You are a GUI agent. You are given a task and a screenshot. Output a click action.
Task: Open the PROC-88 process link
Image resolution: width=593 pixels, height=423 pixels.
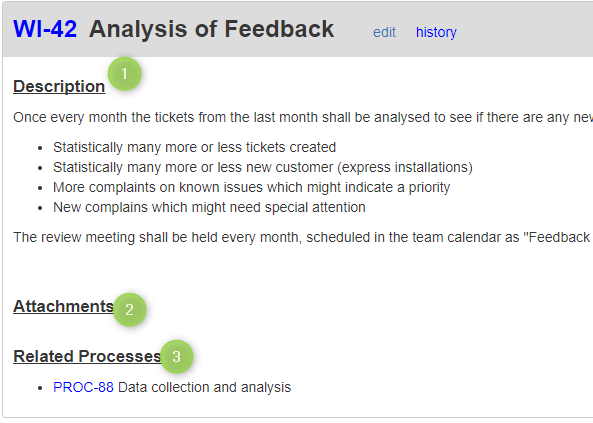coord(83,387)
